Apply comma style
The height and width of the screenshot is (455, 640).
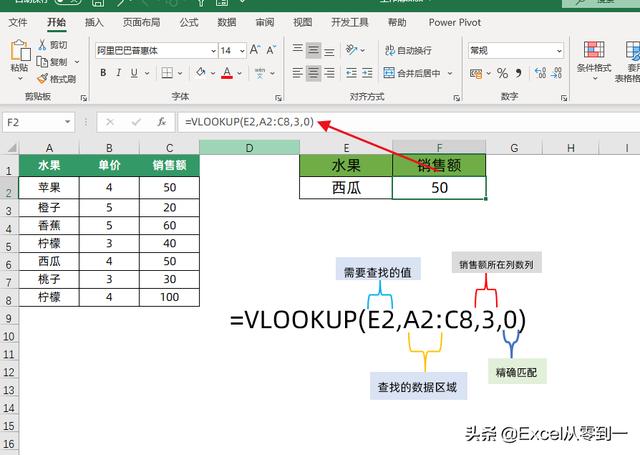click(519, 73)
